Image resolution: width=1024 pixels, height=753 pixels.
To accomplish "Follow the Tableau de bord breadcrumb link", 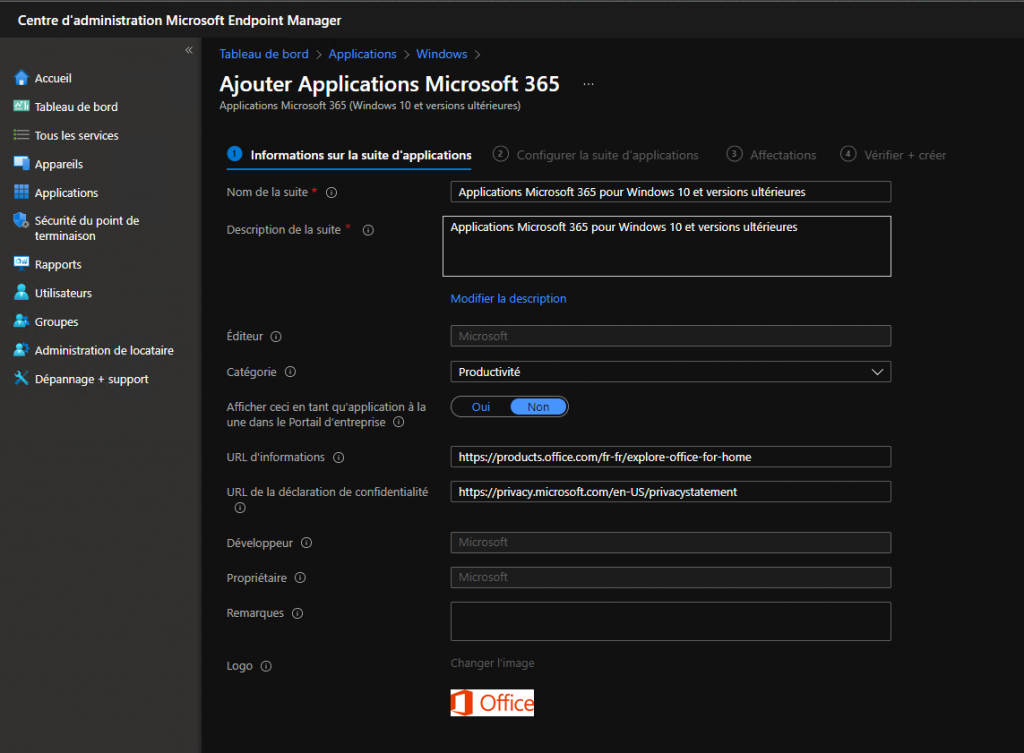I will [x=264, y=54].
